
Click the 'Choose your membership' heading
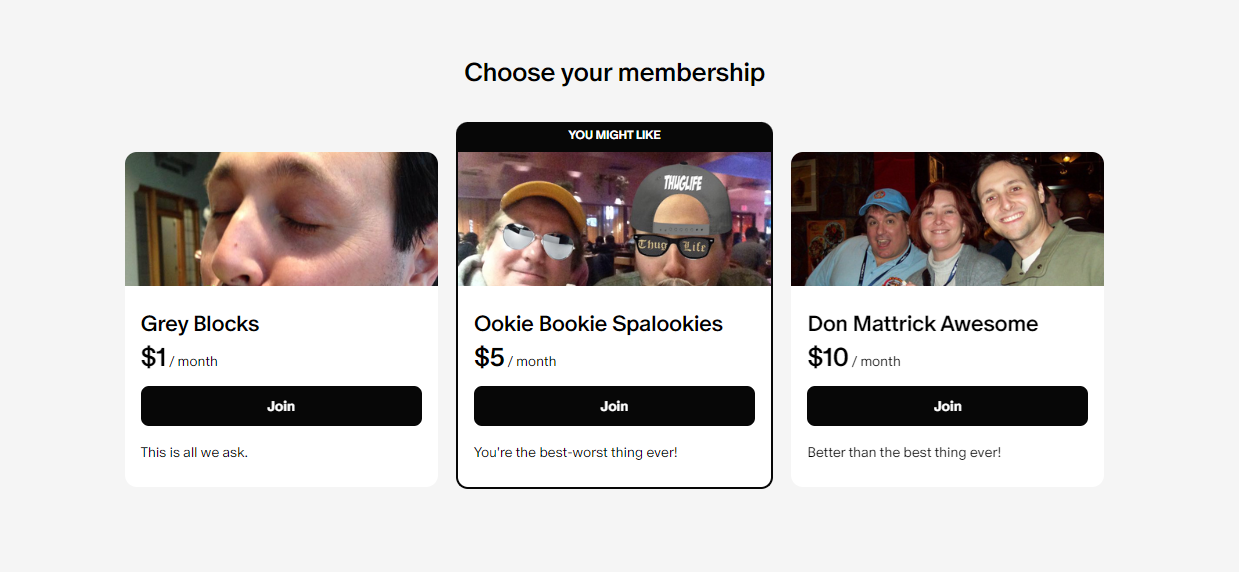point(614,73)
